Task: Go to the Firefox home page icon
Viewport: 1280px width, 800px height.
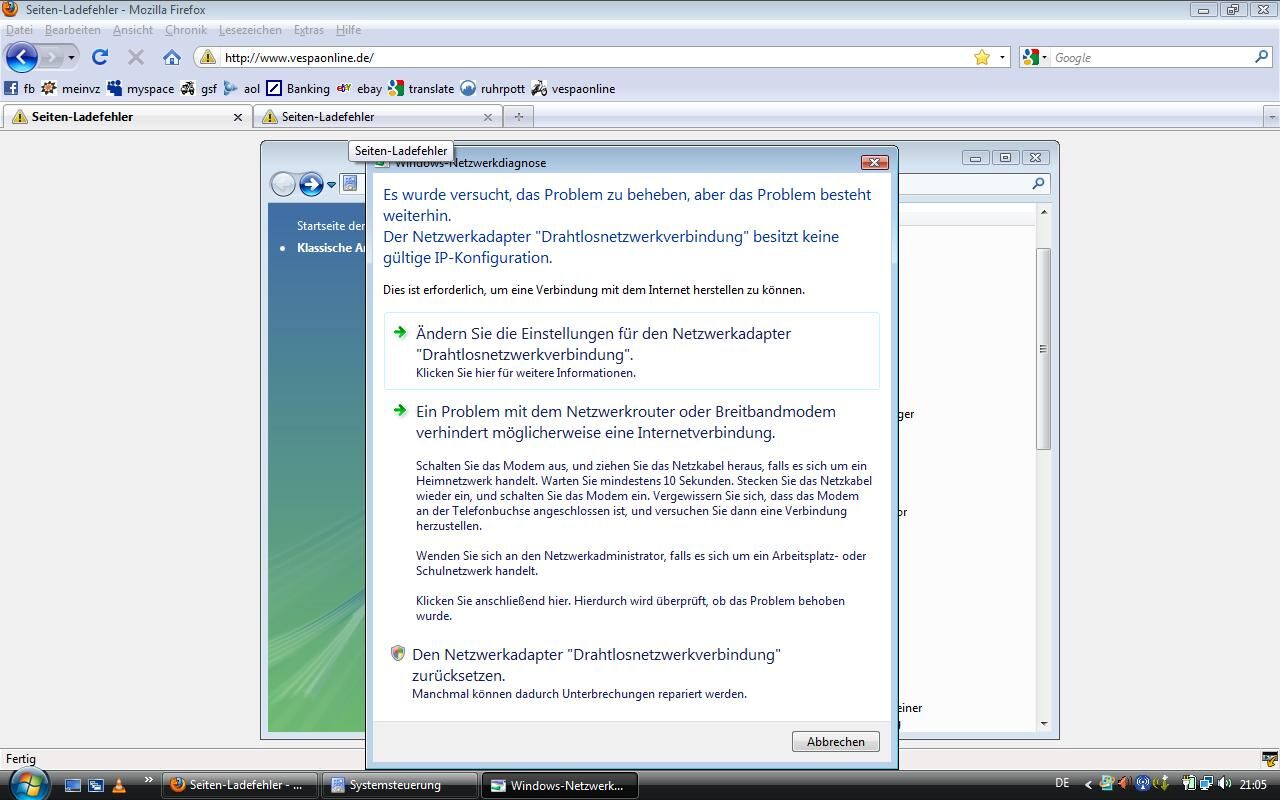Action: click(172, 57)
